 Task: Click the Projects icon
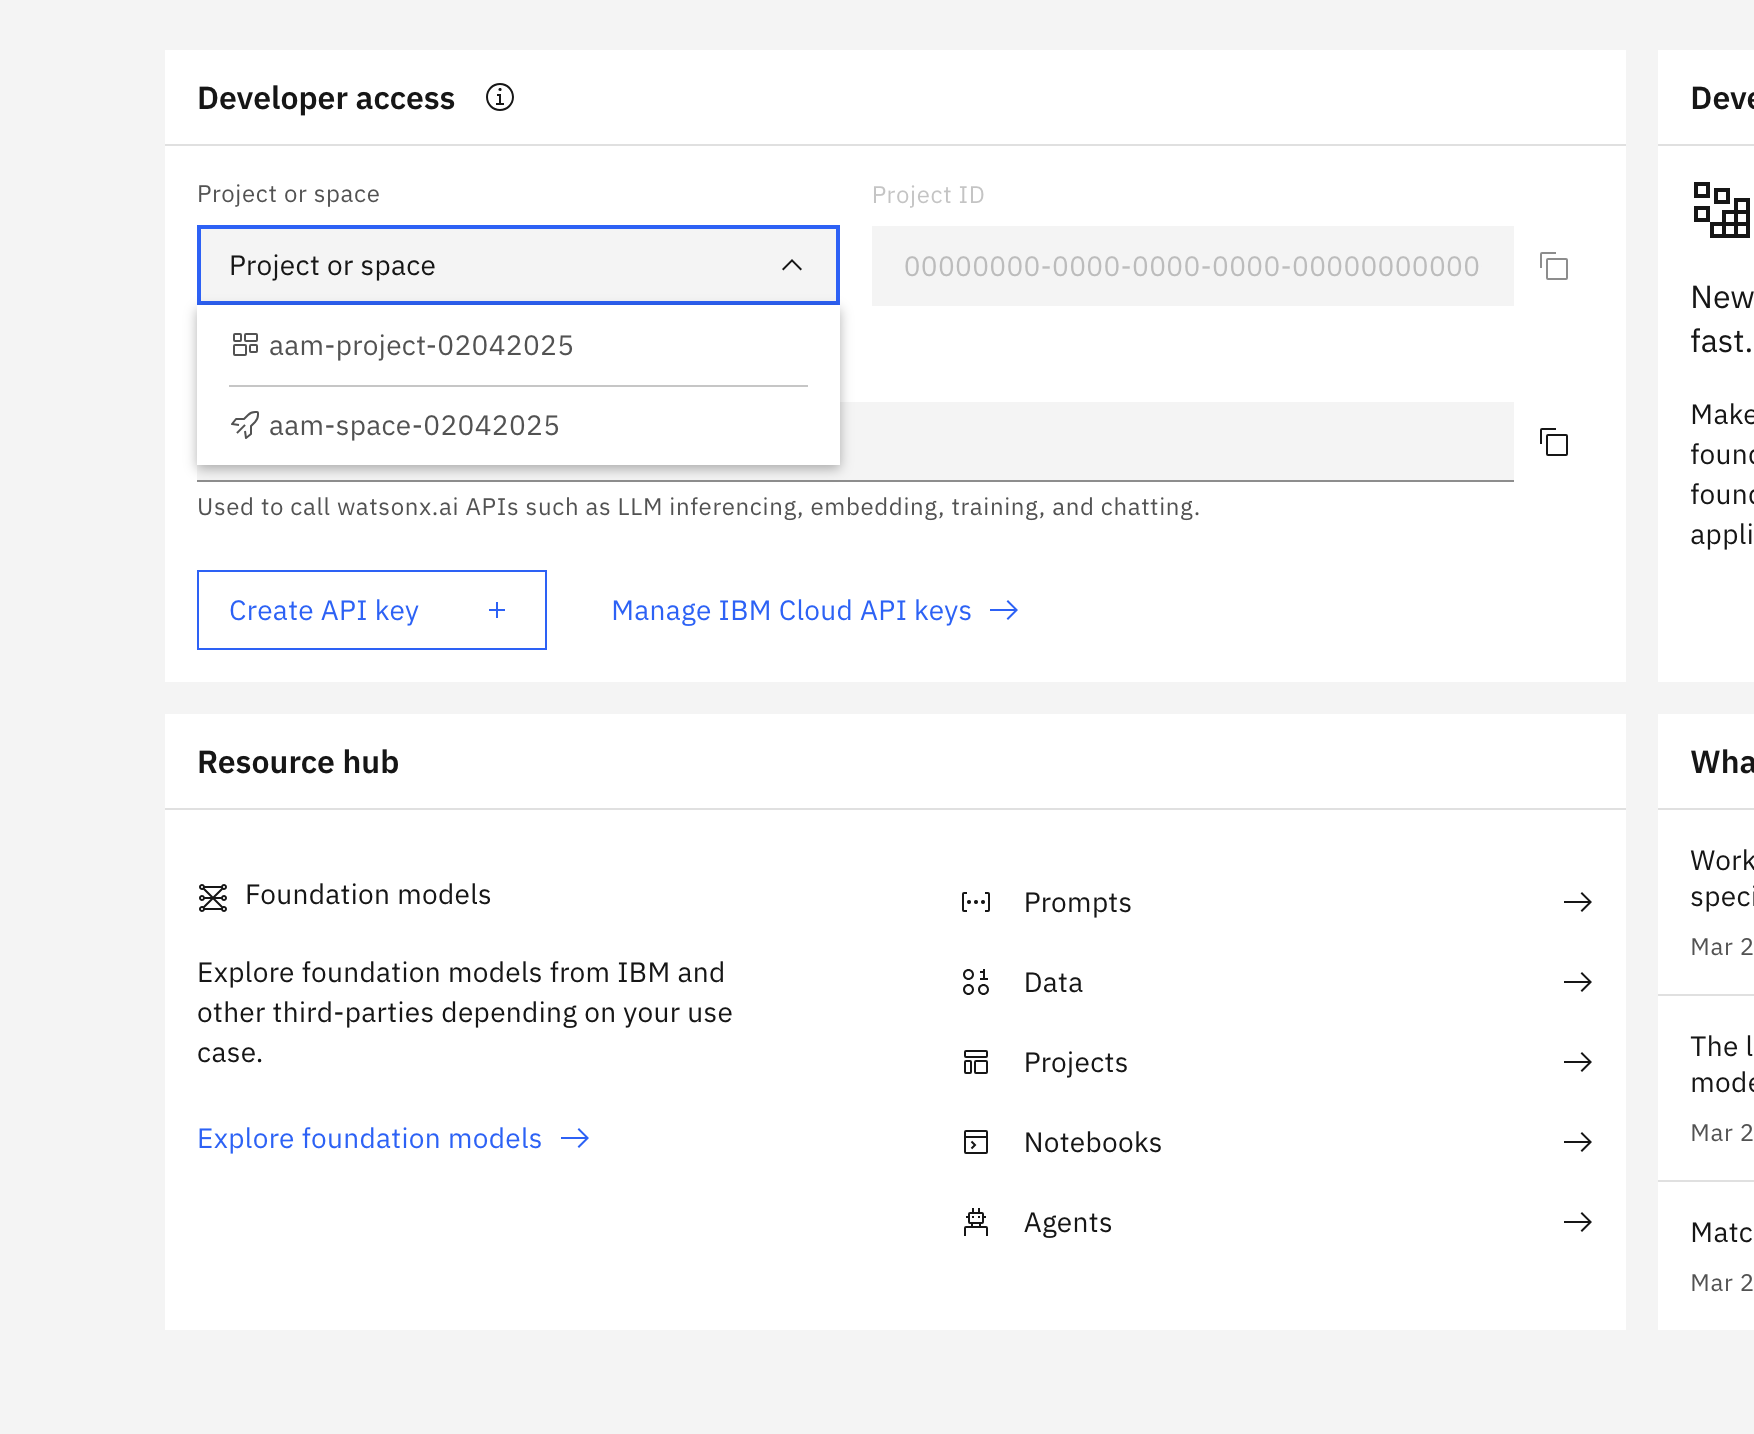point(976,1062)
